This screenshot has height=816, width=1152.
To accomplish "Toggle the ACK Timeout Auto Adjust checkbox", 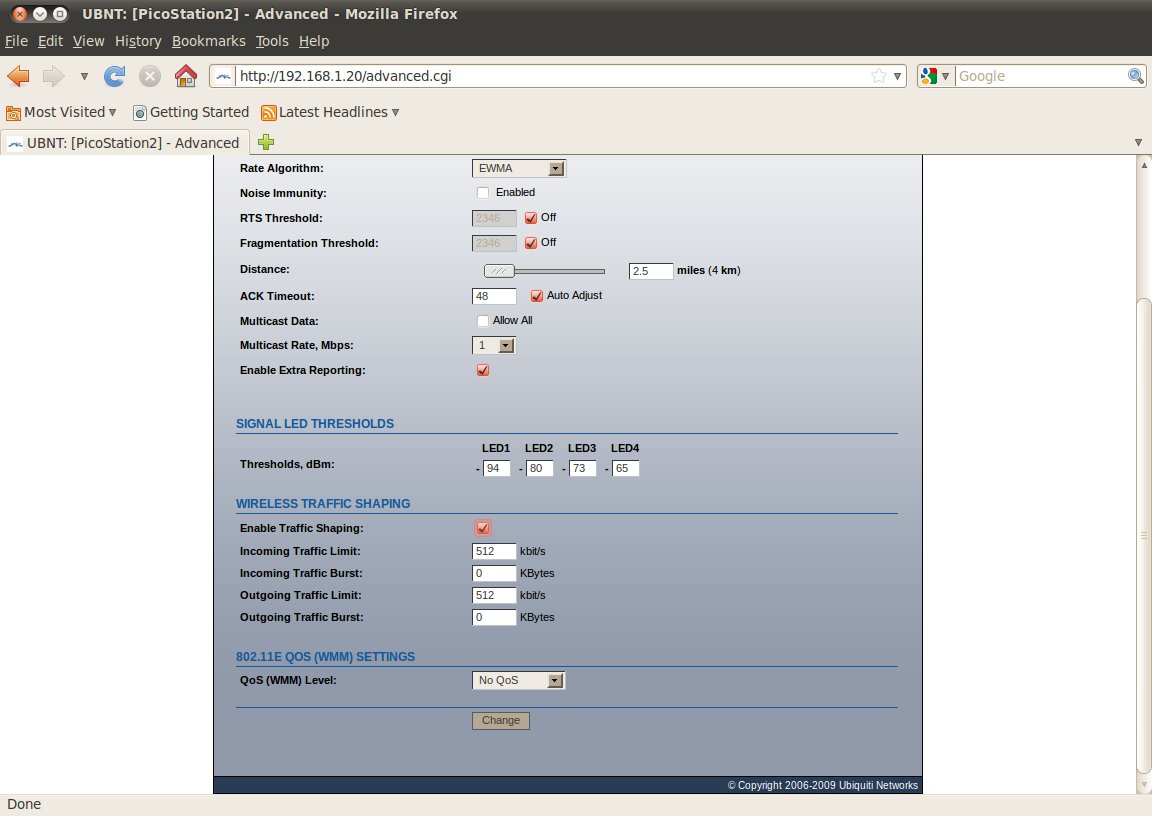I will (536, 296).
